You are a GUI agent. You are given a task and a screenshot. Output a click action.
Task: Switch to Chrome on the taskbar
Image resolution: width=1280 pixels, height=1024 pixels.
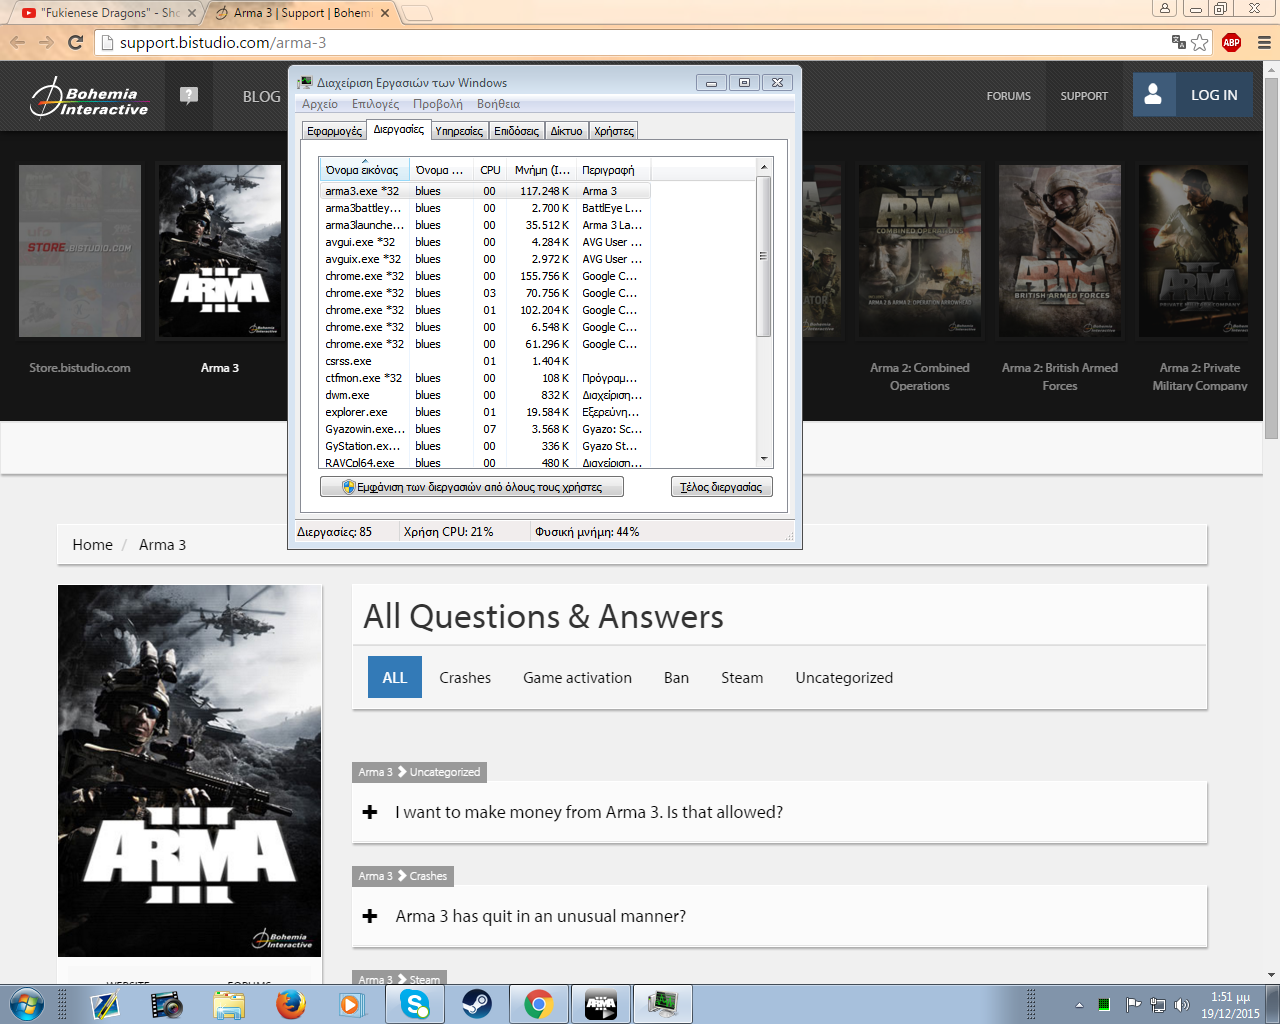(539, 1004)
